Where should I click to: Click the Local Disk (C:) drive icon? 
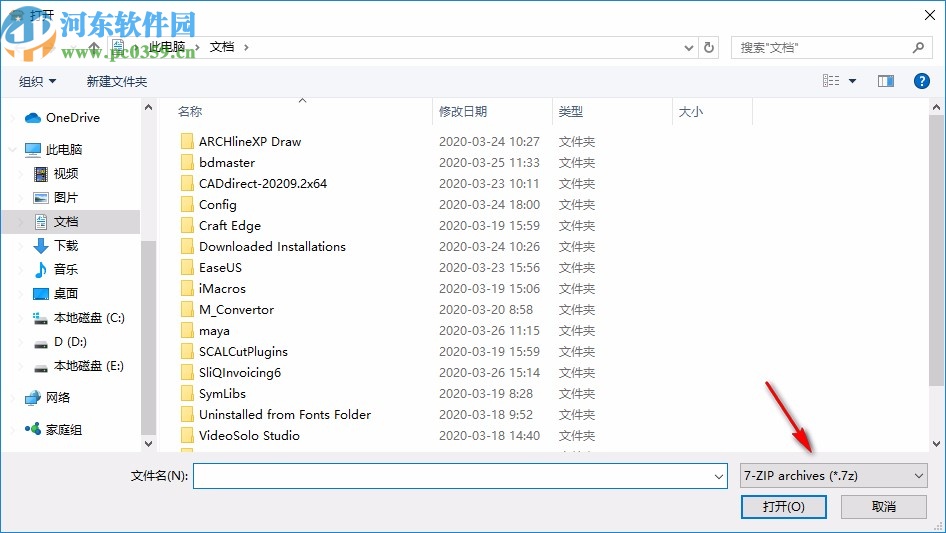40,318
